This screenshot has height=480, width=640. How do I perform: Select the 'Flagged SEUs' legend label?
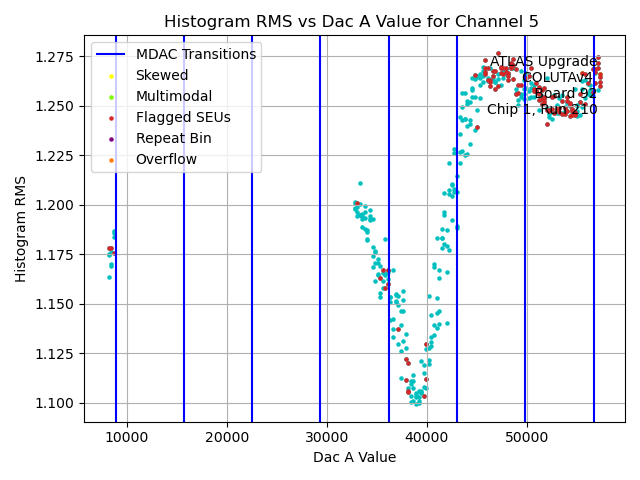coord(183,117)
